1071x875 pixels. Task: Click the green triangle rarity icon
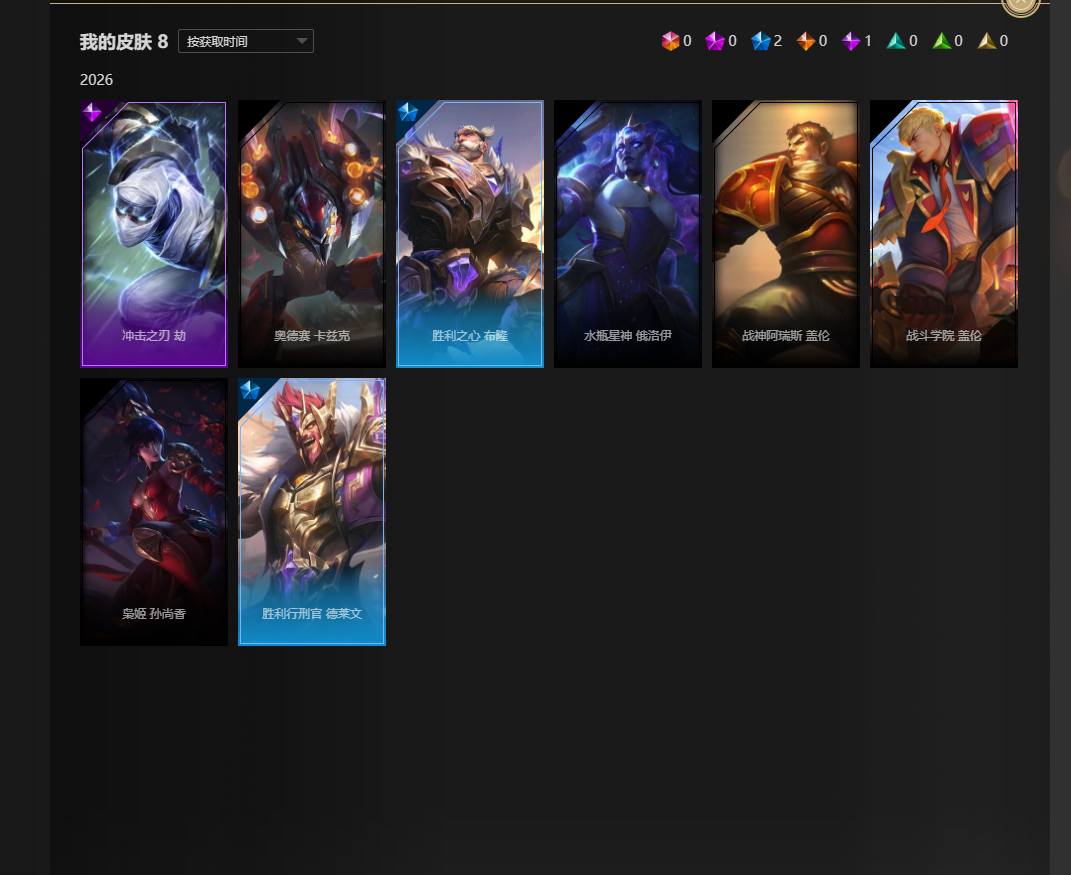coord(941,41)
